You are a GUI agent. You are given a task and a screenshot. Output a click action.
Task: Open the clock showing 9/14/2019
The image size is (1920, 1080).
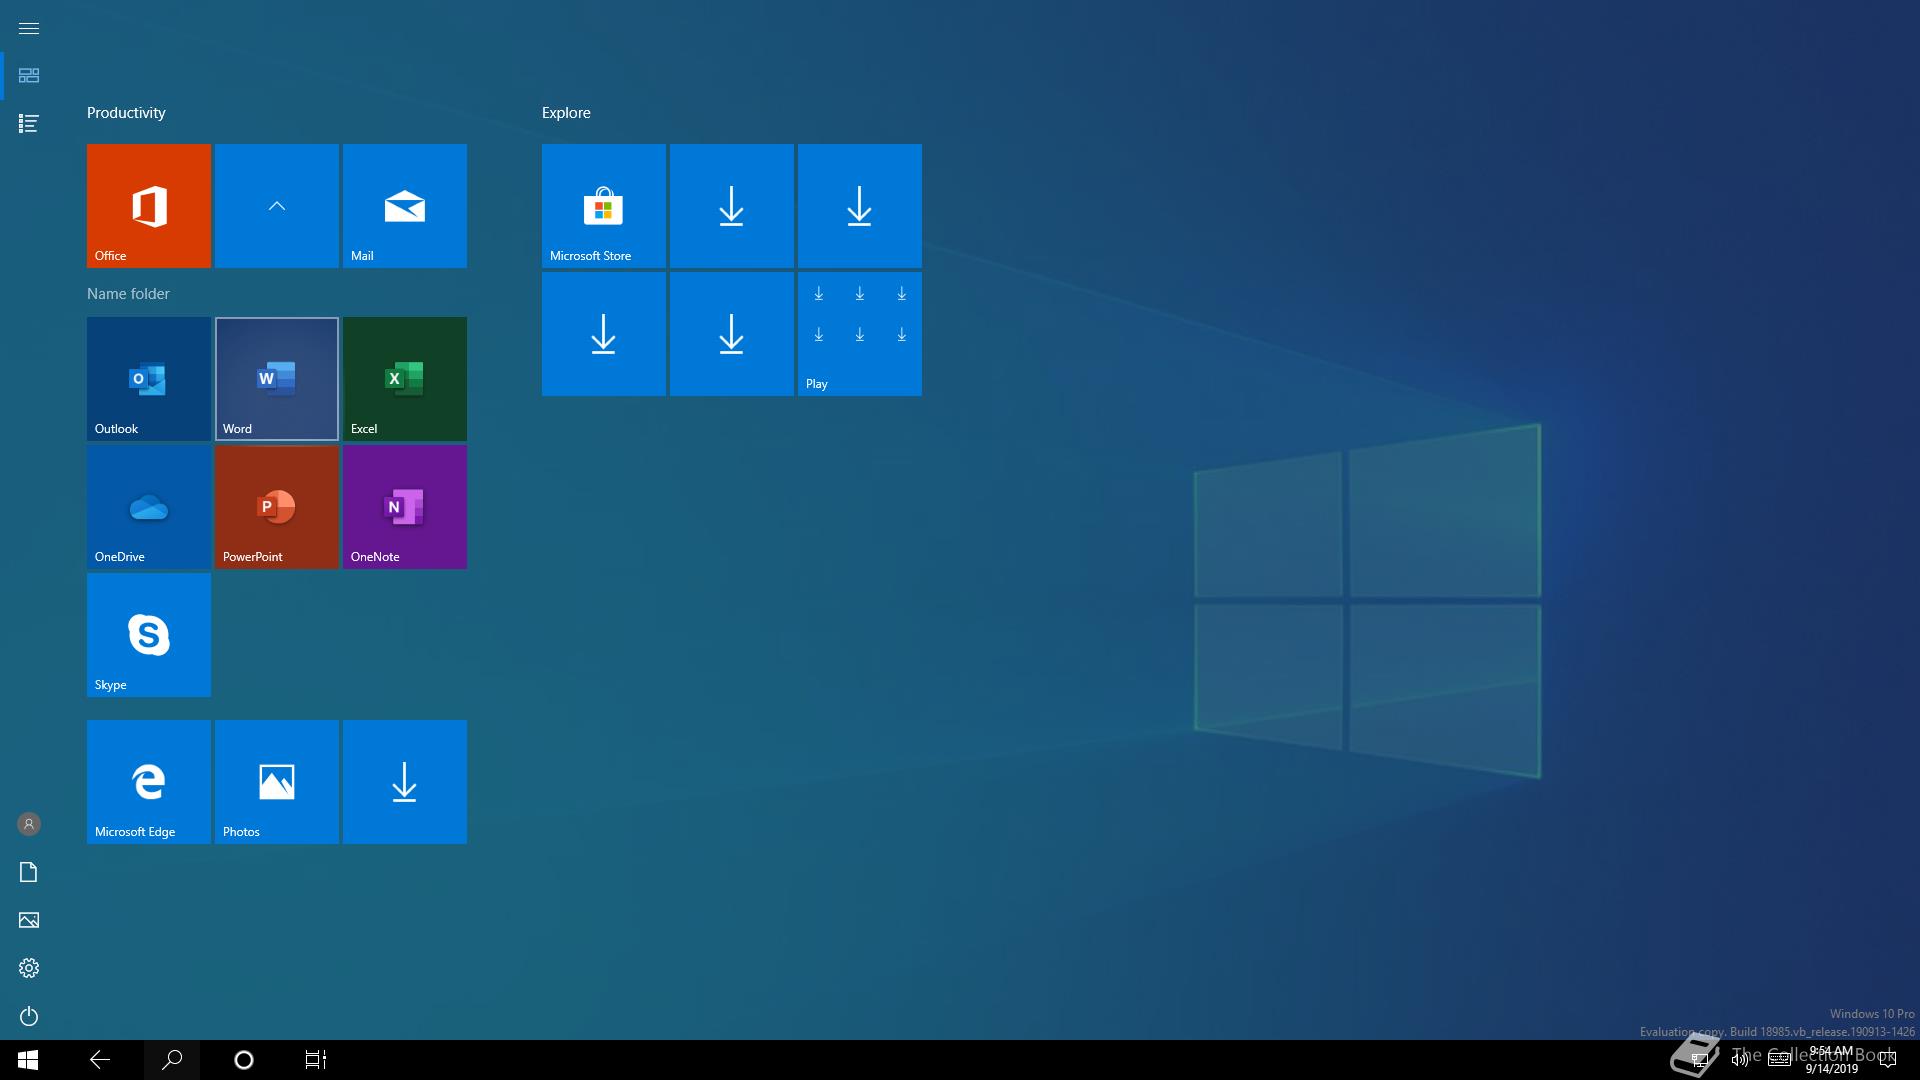point(1831,1060)
